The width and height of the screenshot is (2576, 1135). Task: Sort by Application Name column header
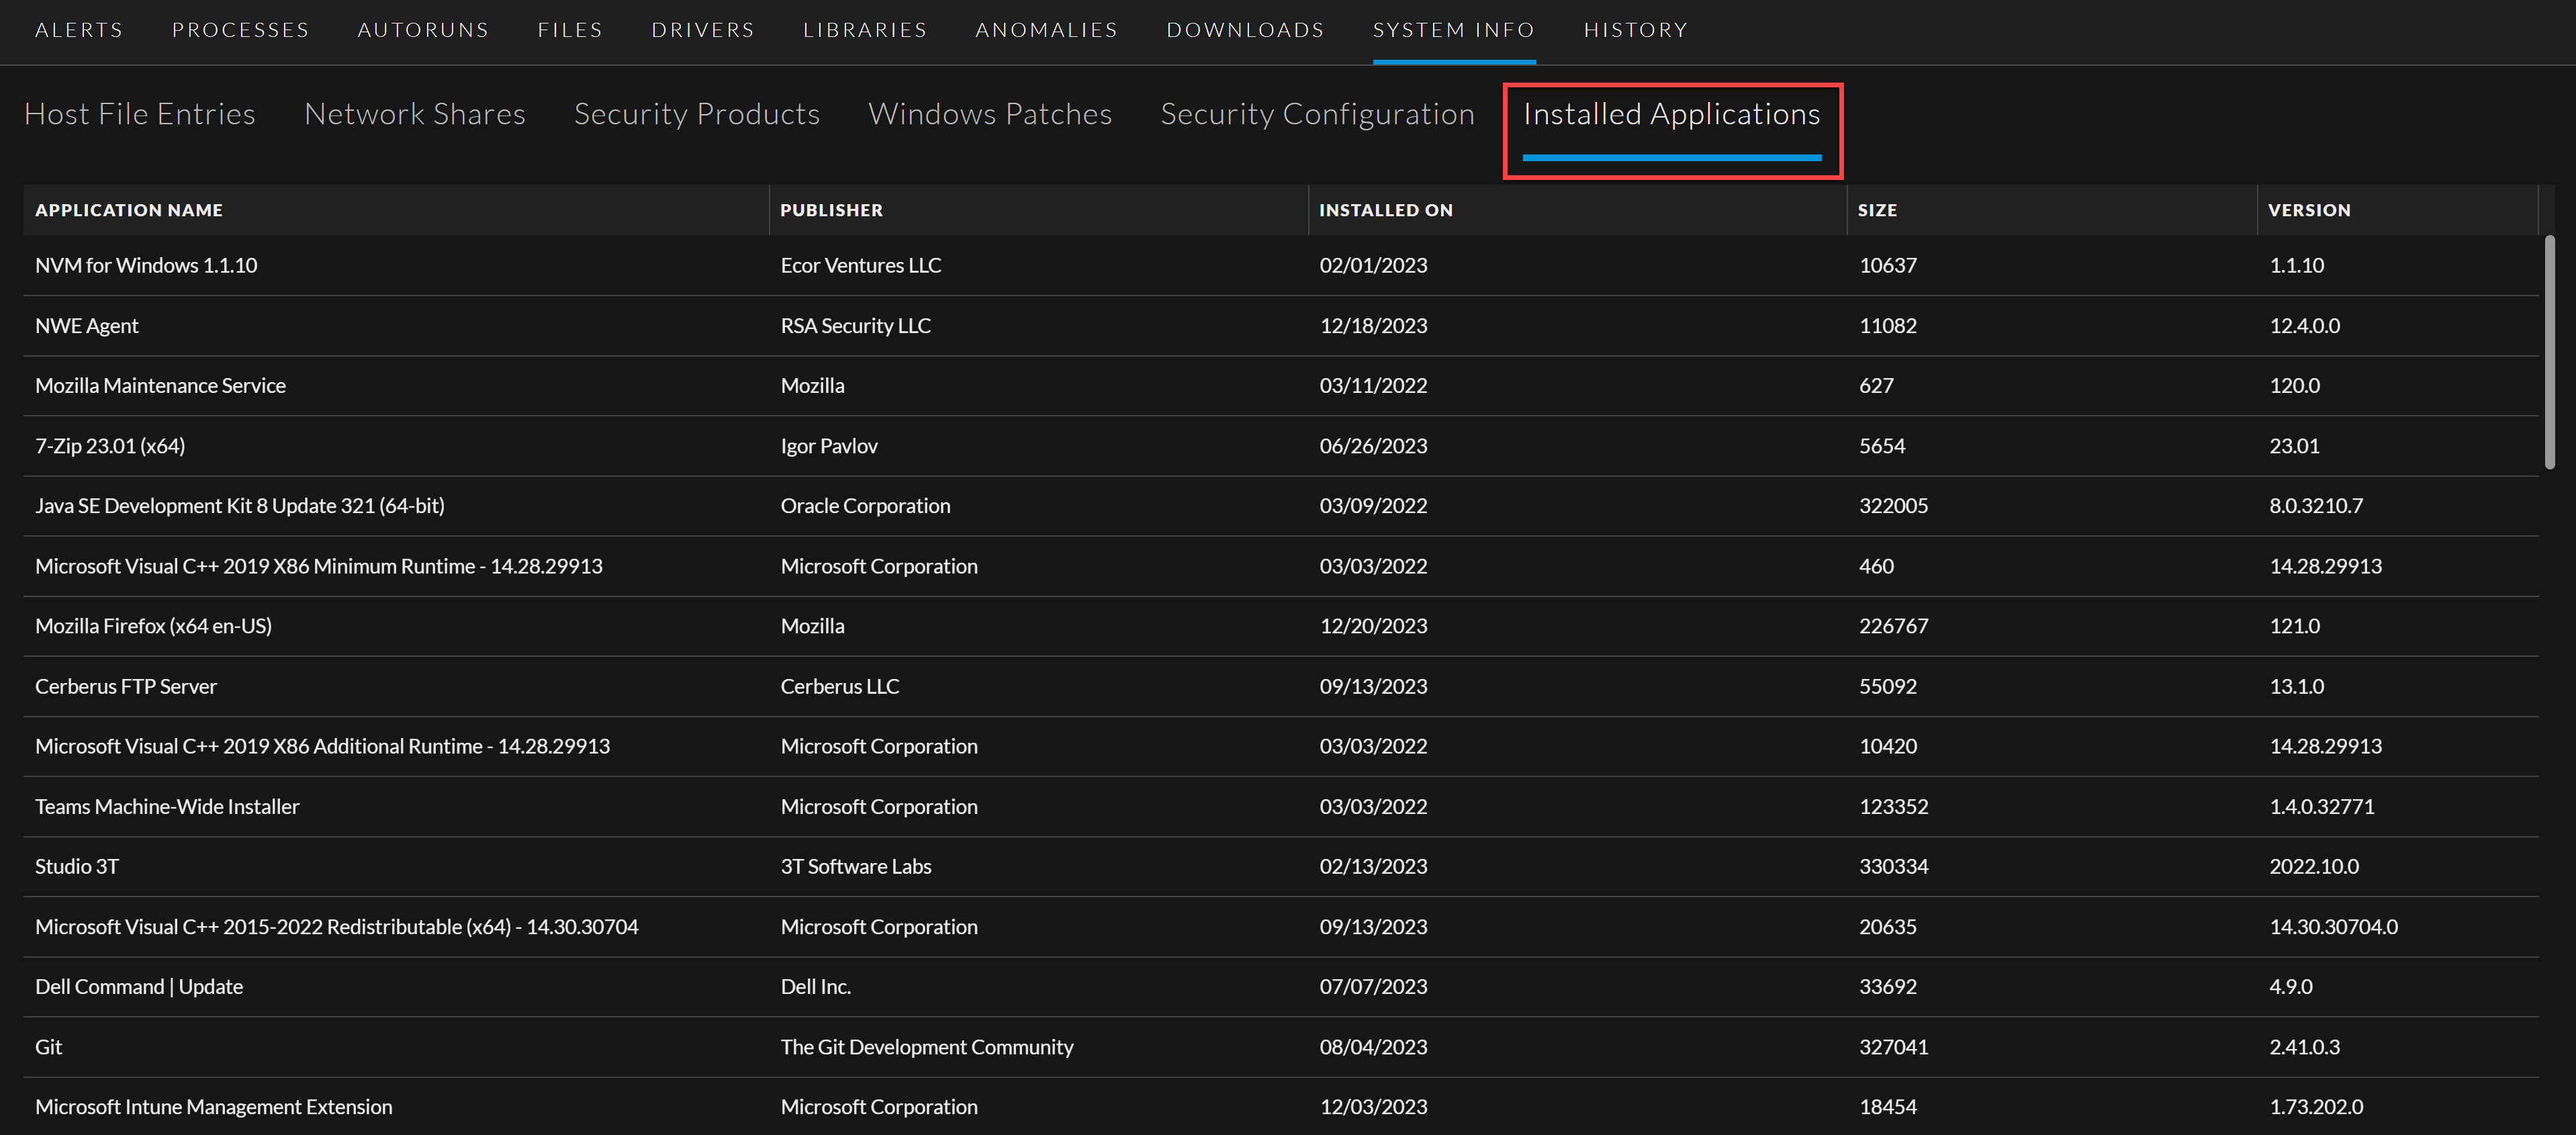(x=129, y=210)
